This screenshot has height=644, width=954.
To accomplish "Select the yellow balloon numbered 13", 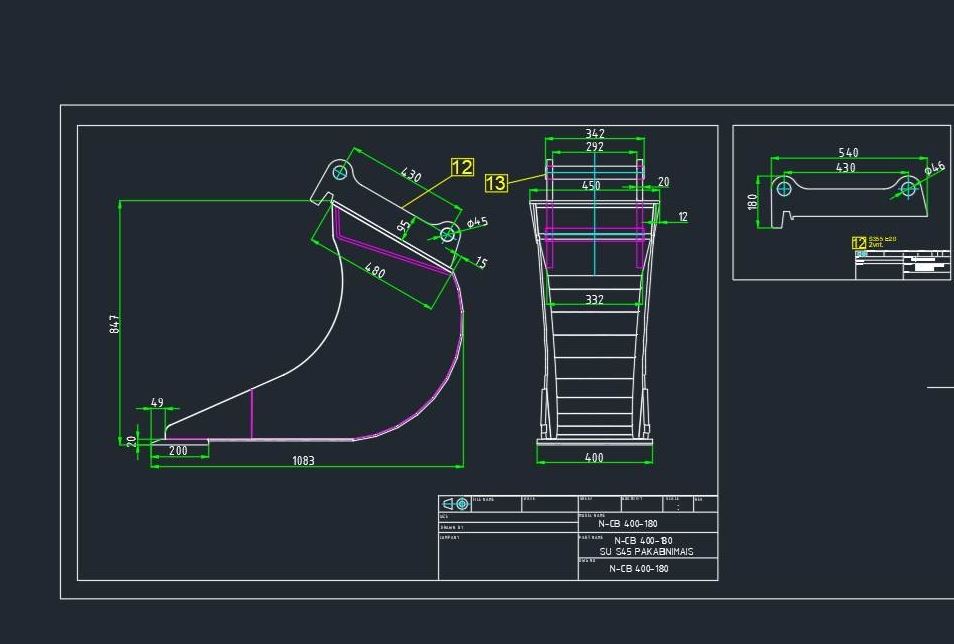I will point(496,183).
